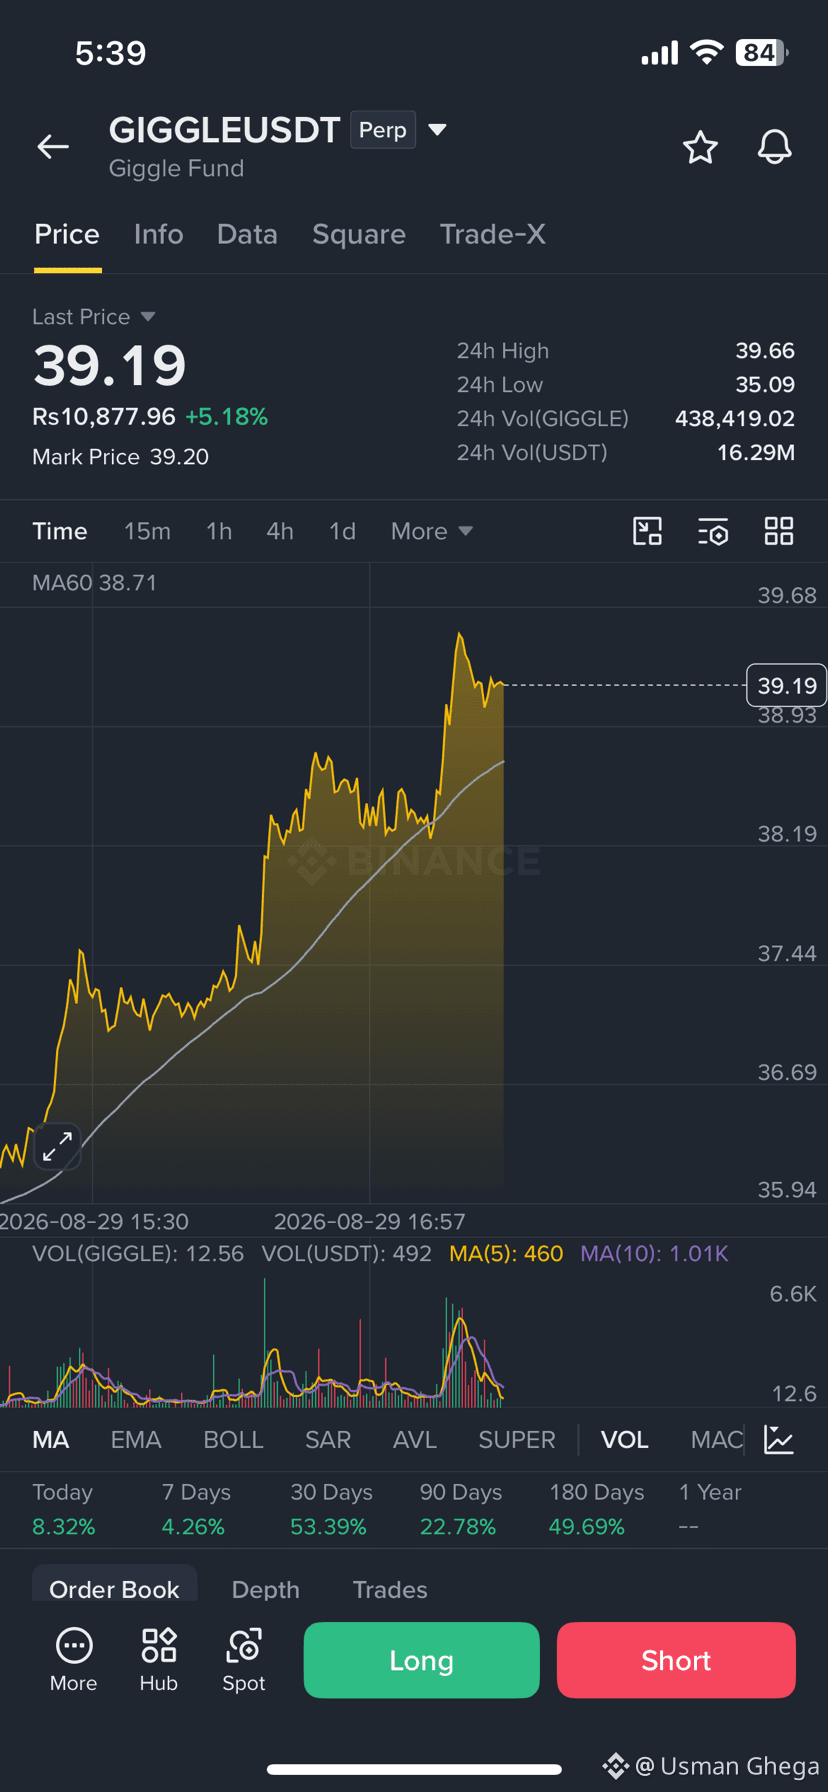Toggle the EMA indicator

tap(136, 1440)
